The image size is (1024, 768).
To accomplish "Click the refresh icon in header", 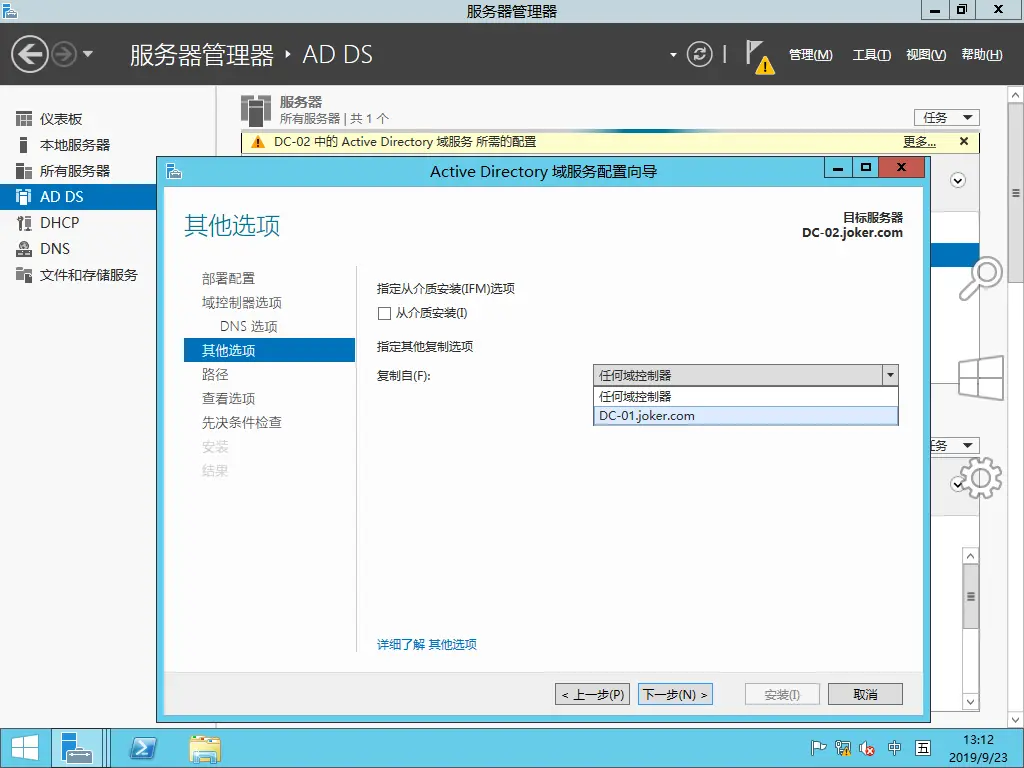I will click(699, 54).
